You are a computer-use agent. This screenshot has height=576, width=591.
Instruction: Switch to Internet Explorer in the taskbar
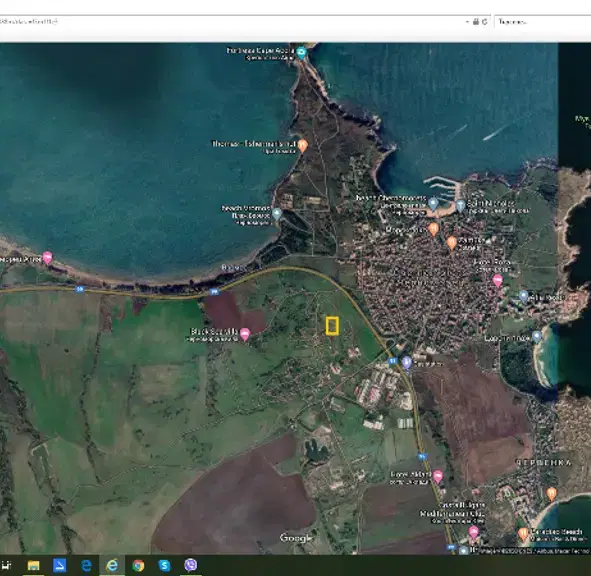point(112,565)
